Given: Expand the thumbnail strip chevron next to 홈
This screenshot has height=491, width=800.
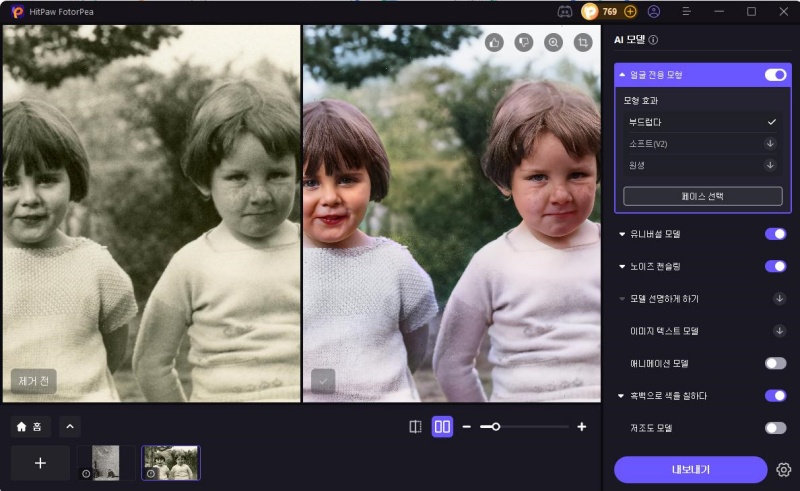Looking at the screenshot, I should click(x=70, y=427).
